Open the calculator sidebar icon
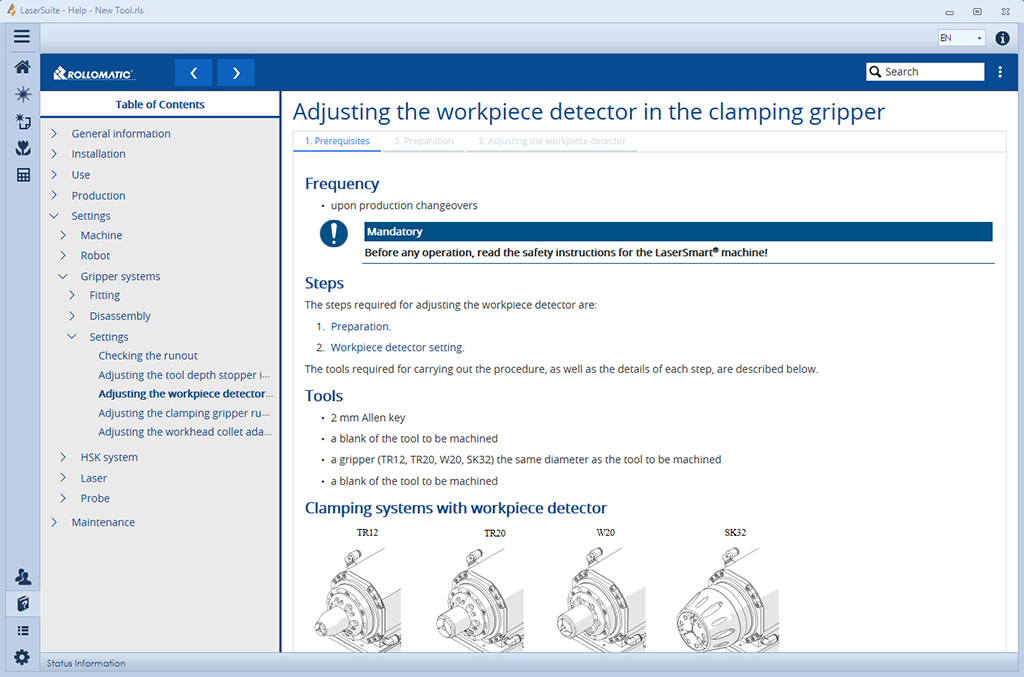Image resolution: width=1024 pixels, height=677 pixels. click(x=23, y=175)
